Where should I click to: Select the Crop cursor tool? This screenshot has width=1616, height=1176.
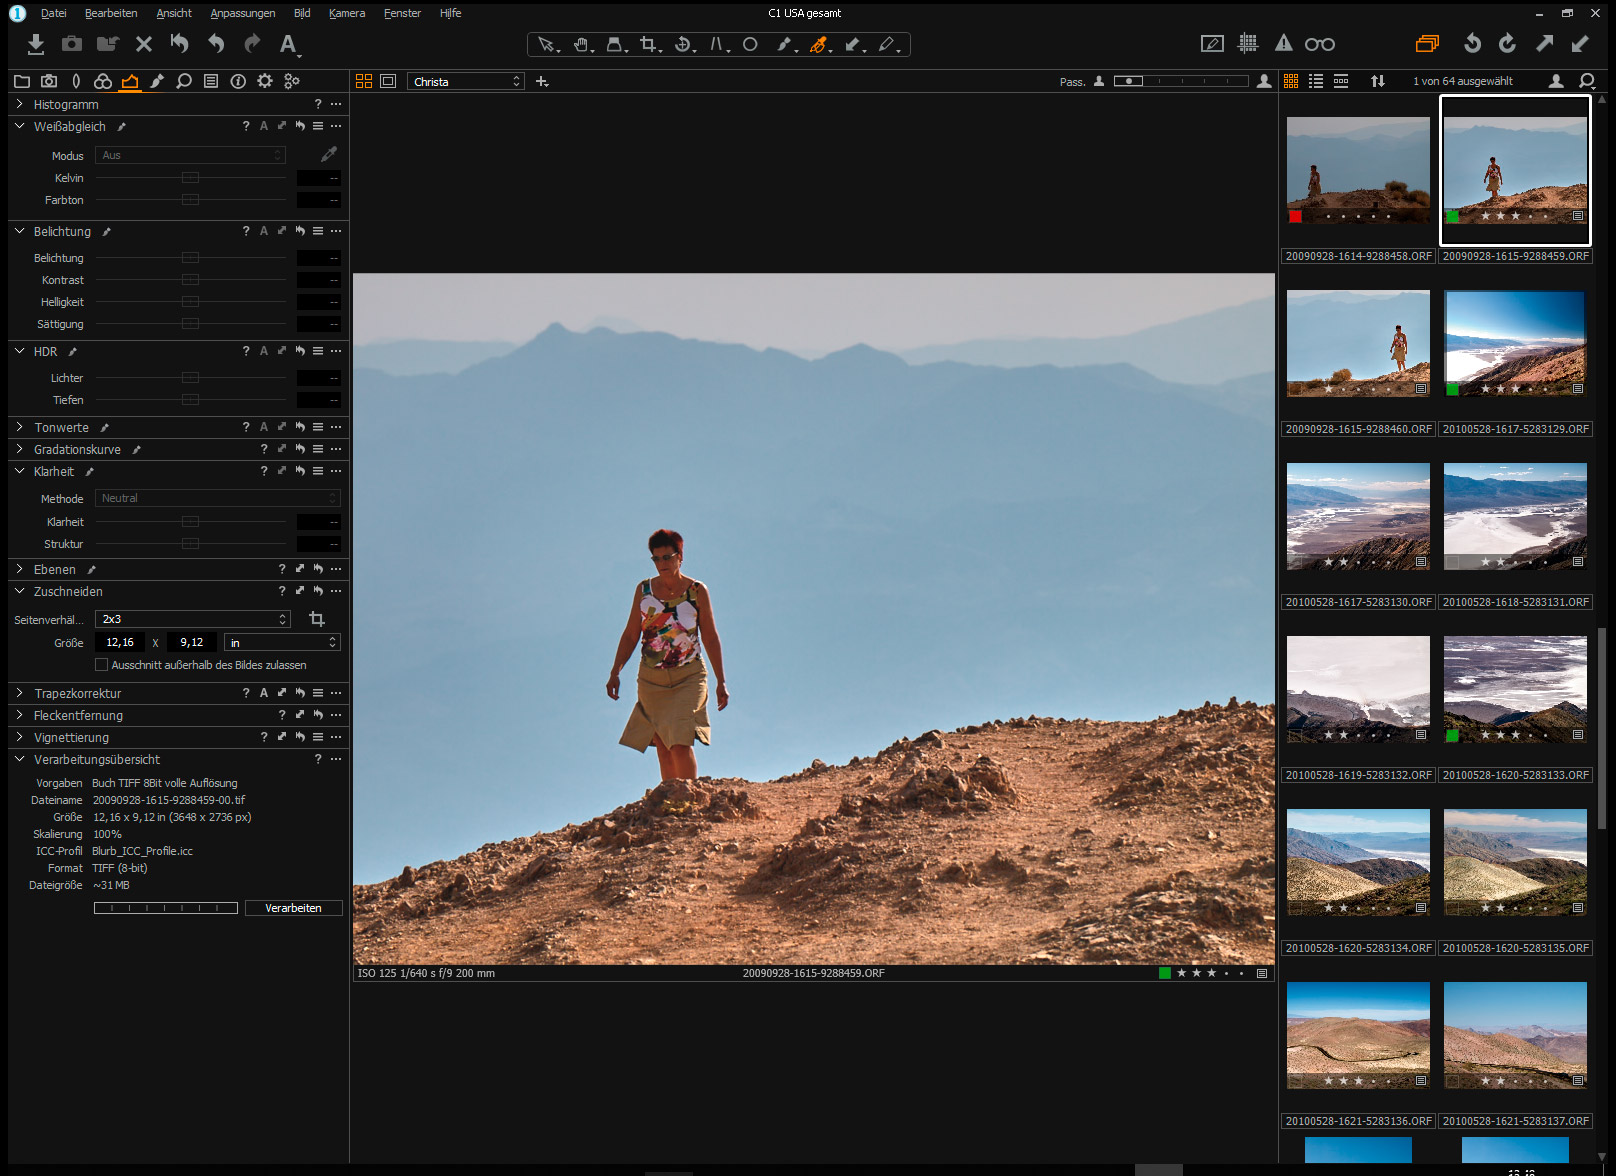[x=650, y=44]
